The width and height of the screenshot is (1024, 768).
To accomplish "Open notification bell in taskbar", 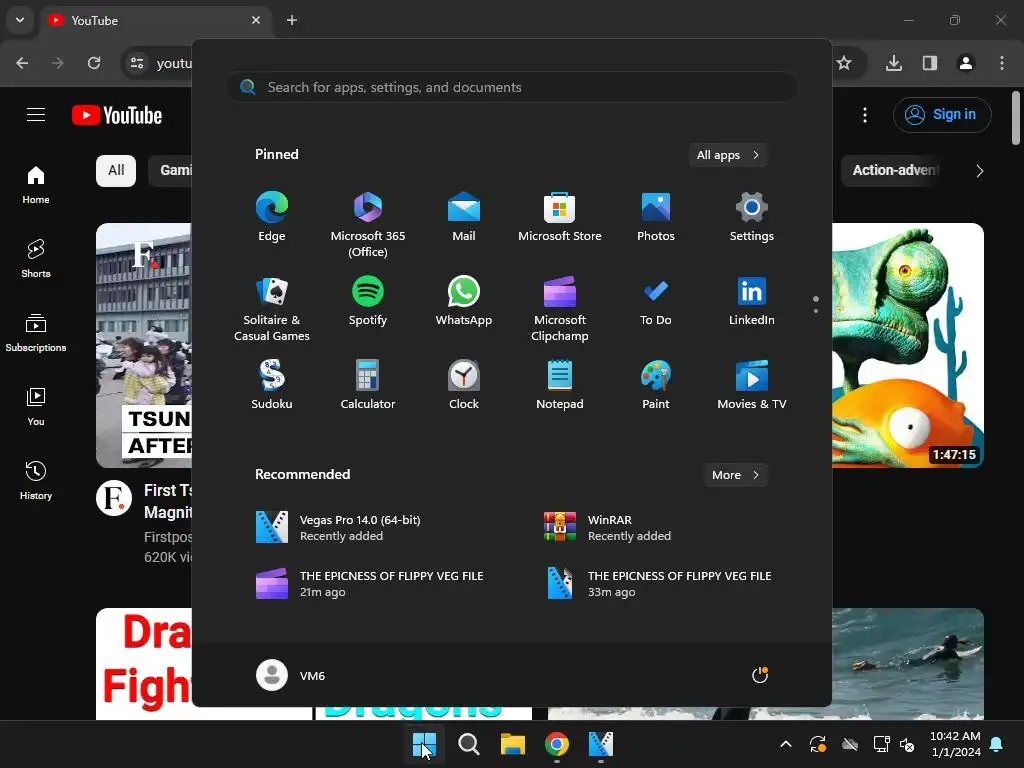I will pos(997,744).
